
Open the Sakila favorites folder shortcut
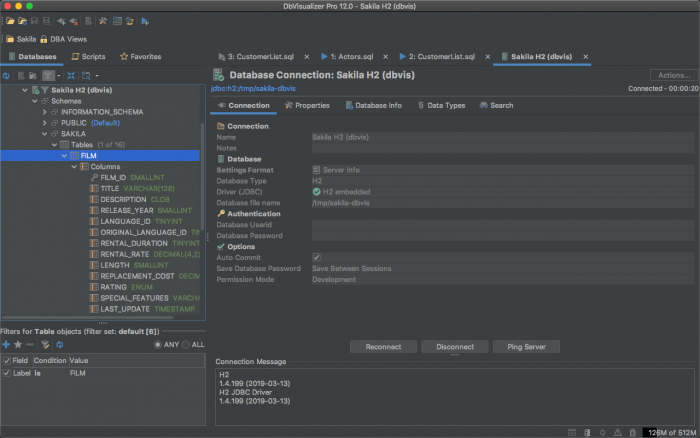(x=21, y=39)
